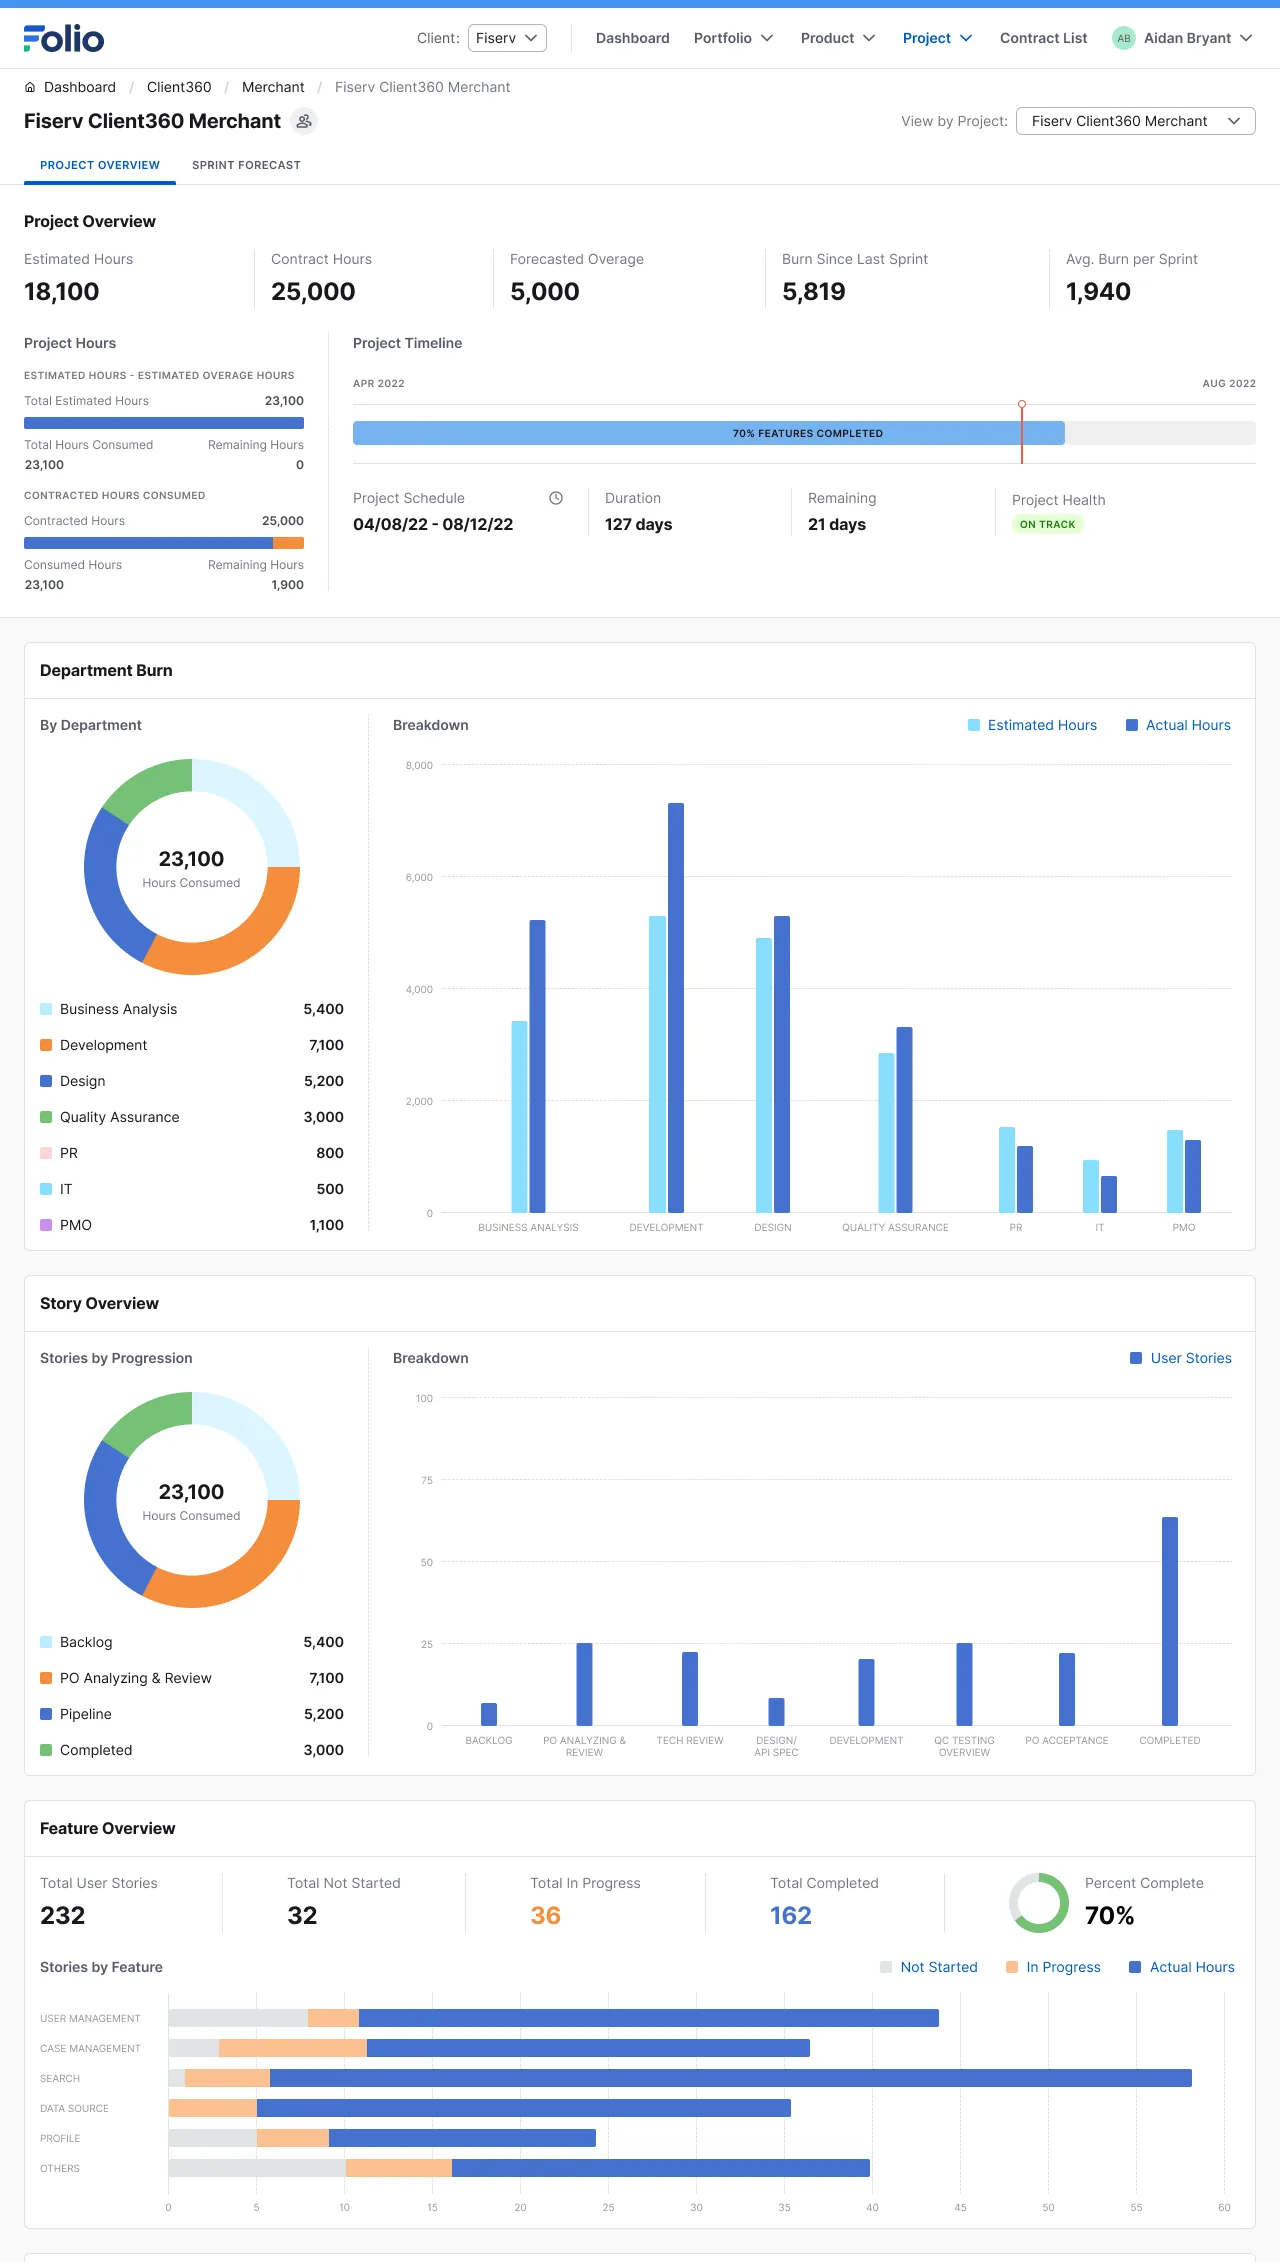
Task: Toggle the User Stories legend
Action: [x=1181, y=1358]
